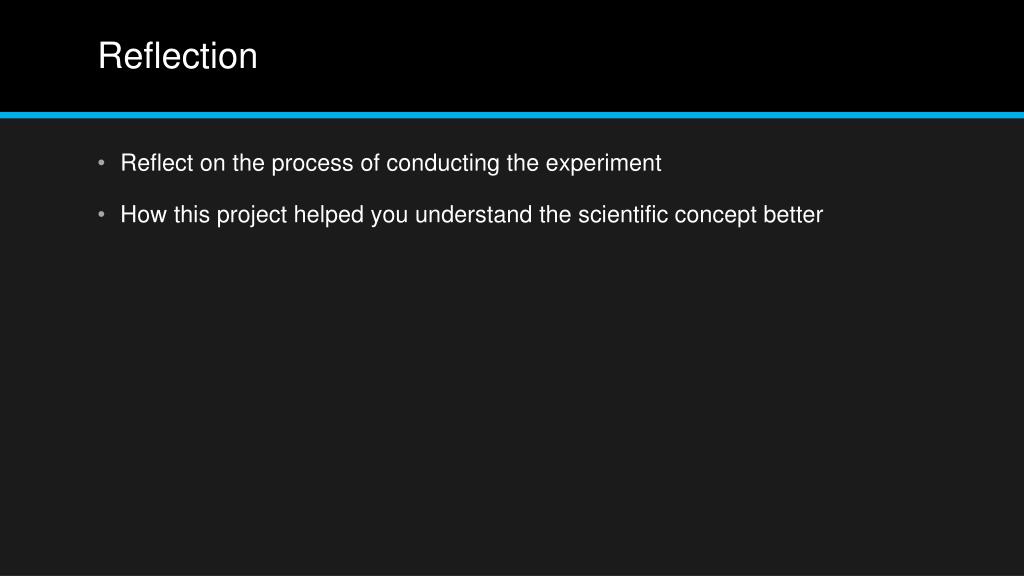Click the blue horizontal divider line
Screen dimensions: 1024x576
click(x=512, y=115)
